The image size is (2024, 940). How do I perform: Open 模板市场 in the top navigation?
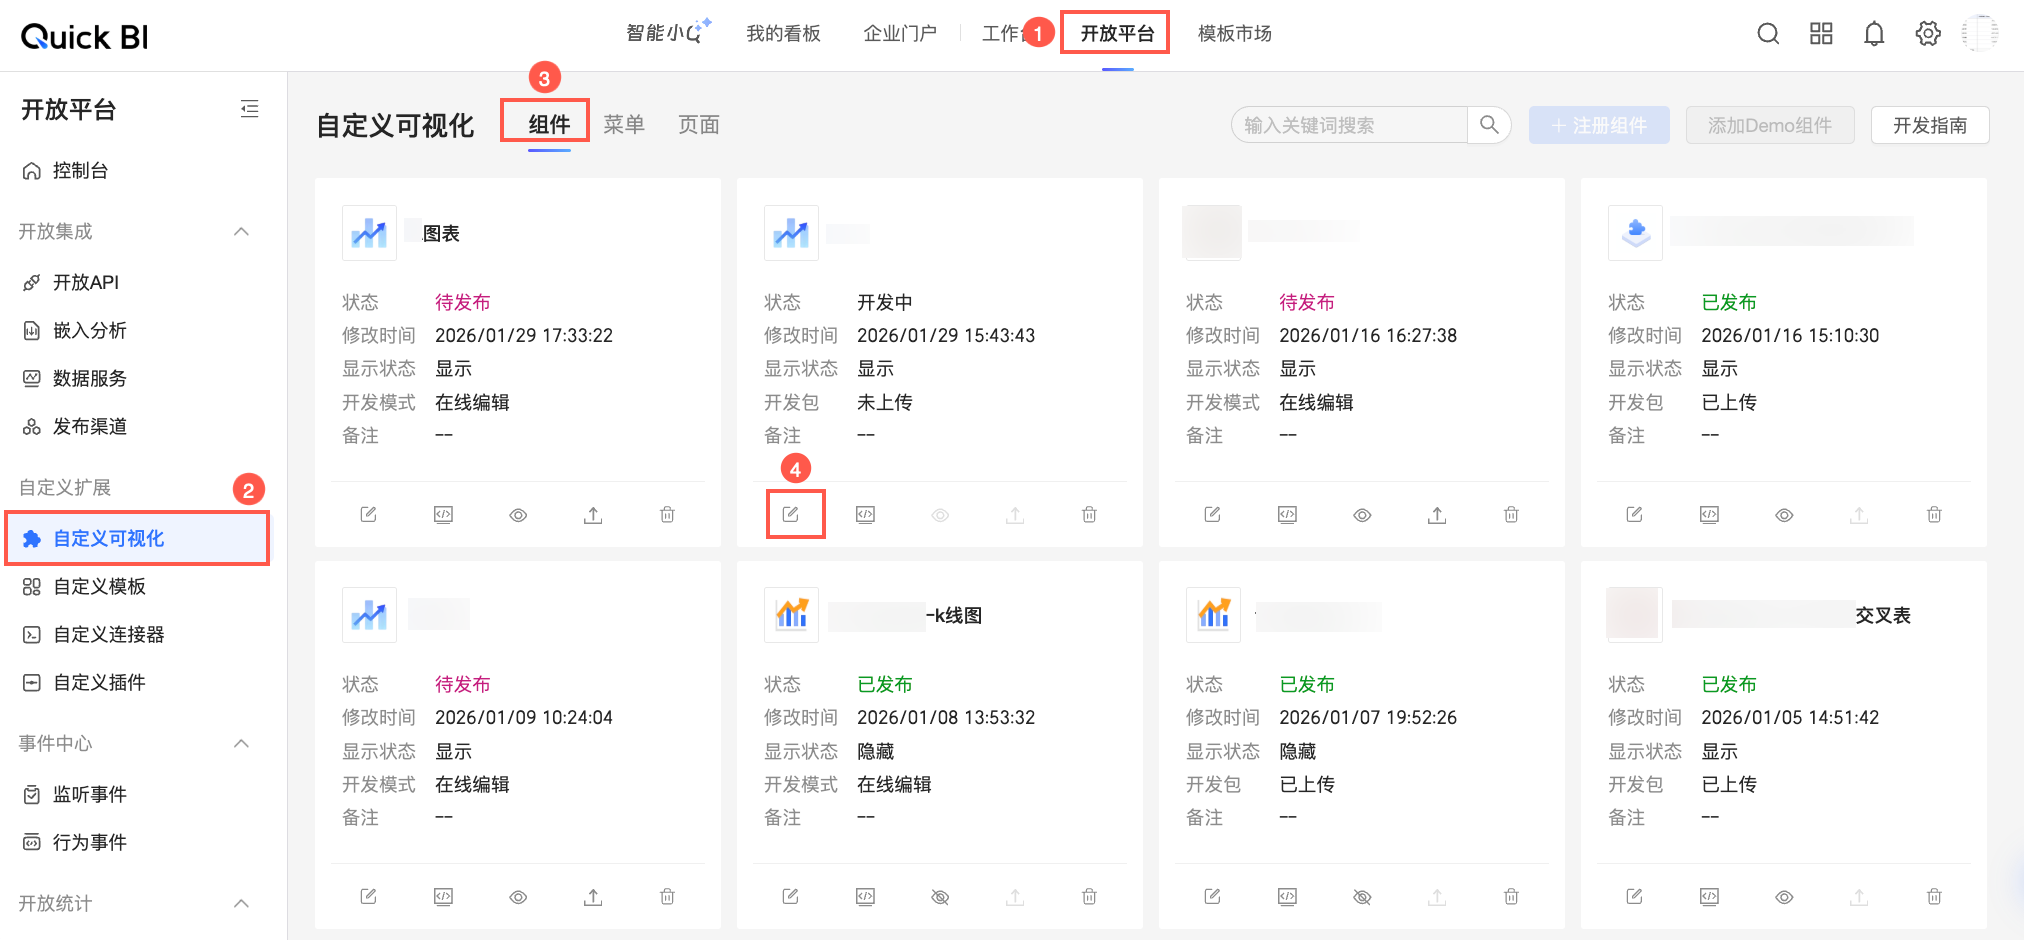(1235, 34)
